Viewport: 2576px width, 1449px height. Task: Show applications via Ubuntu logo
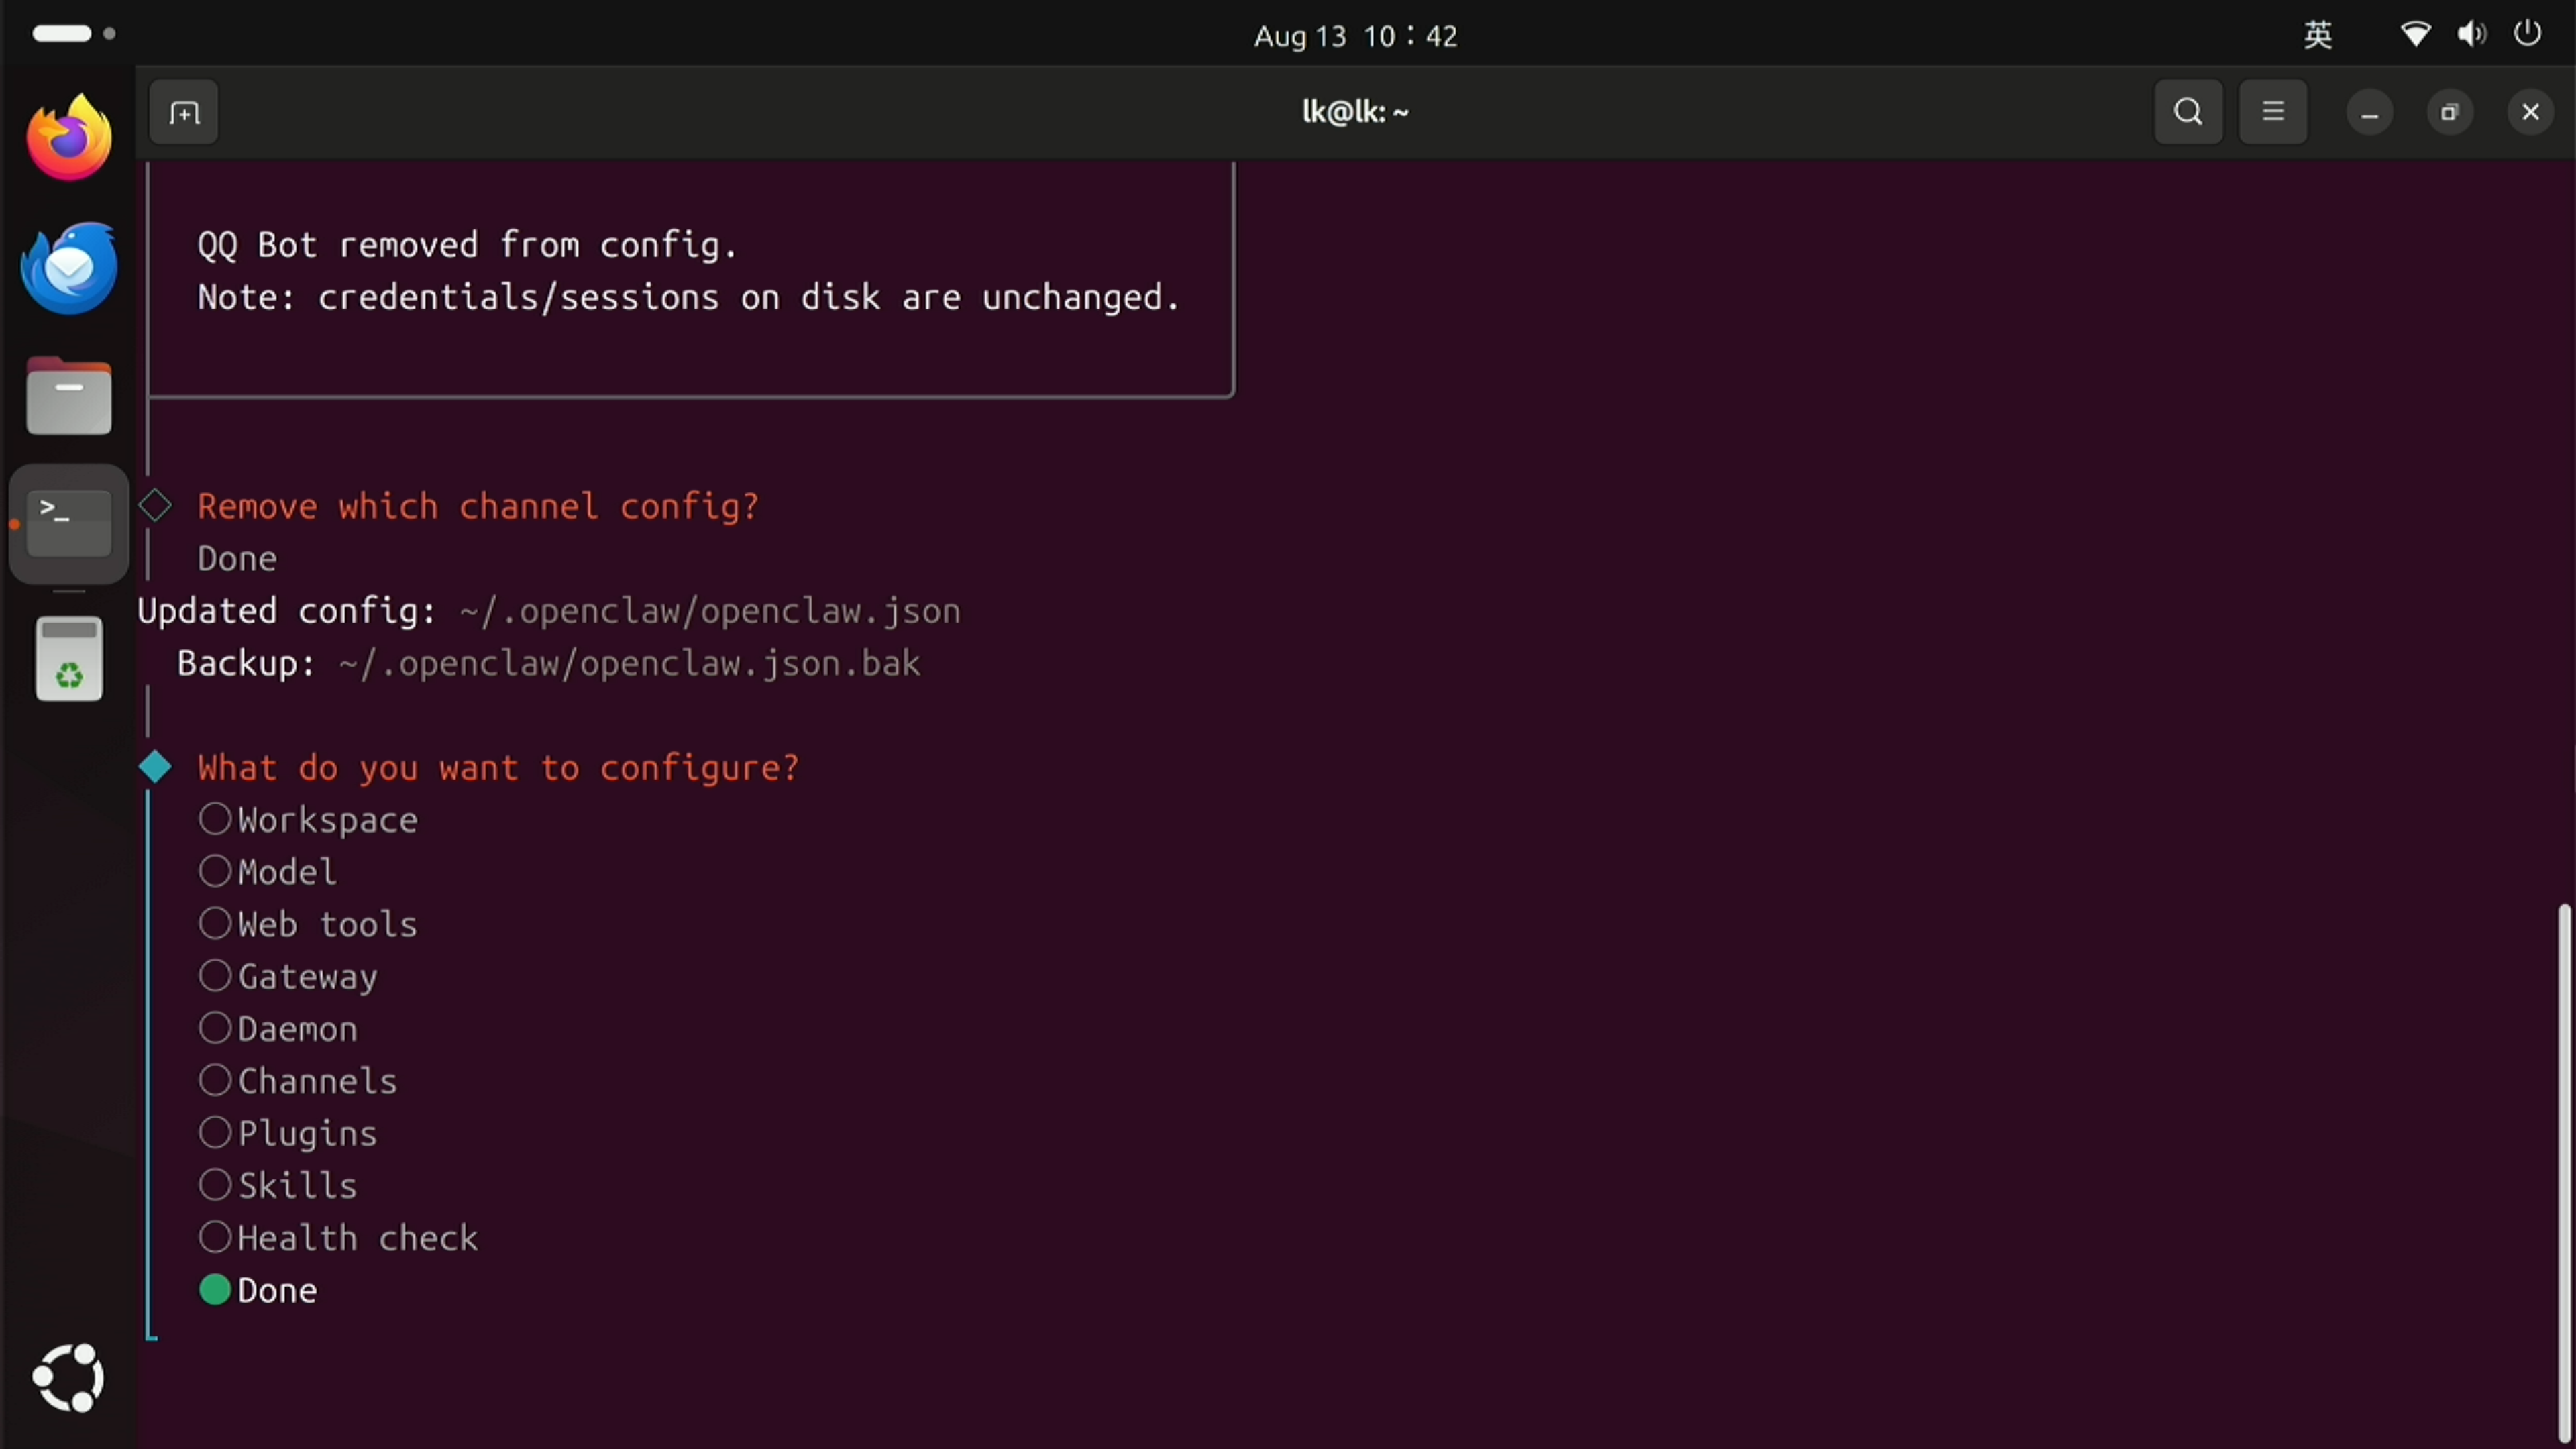coord(69,1378)
